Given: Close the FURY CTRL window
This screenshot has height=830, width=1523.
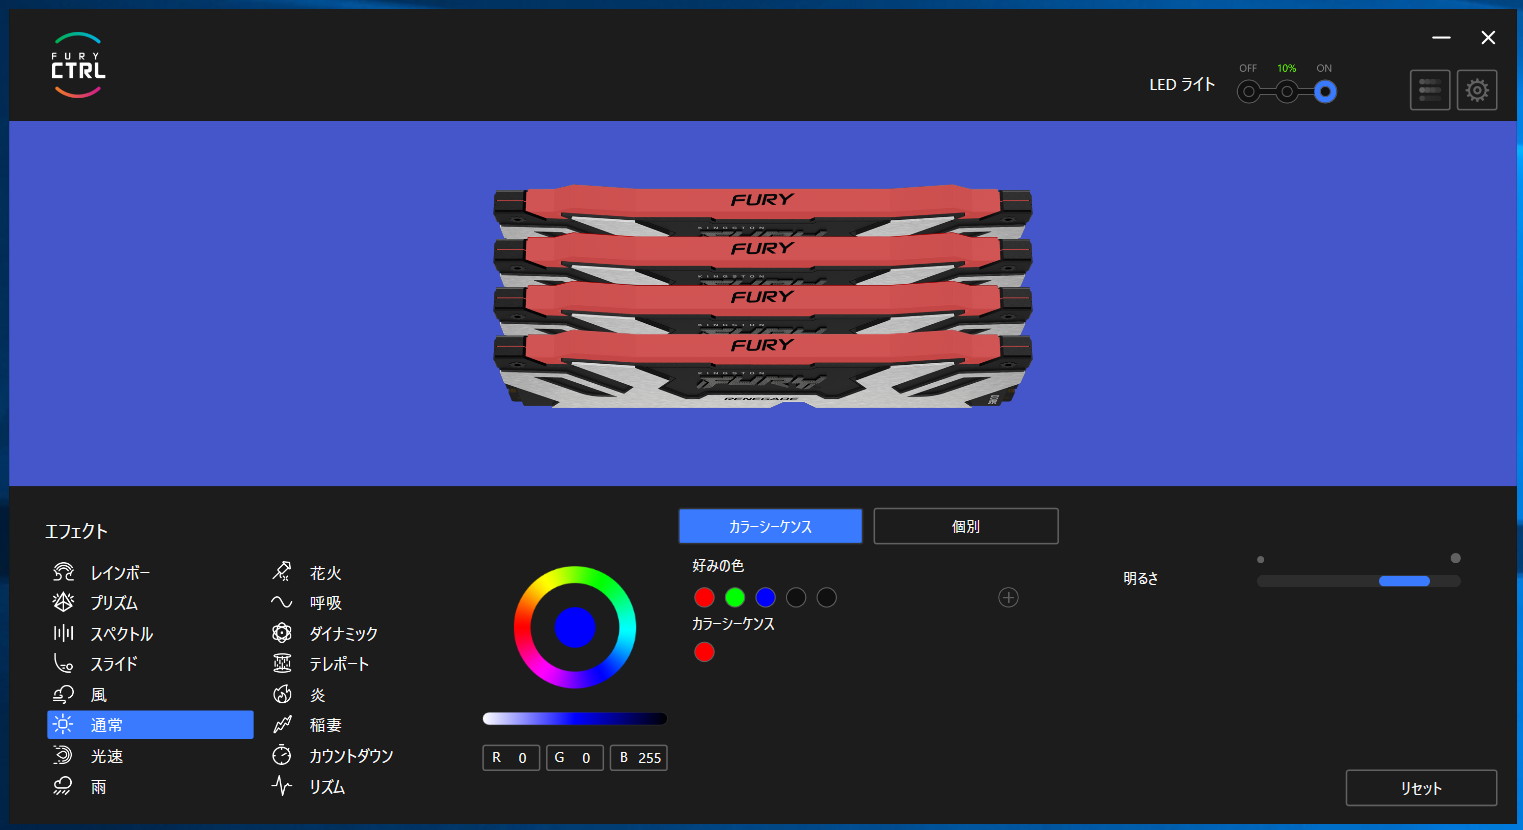Looking at the screenshot, I should click(x=1488, y=37).
